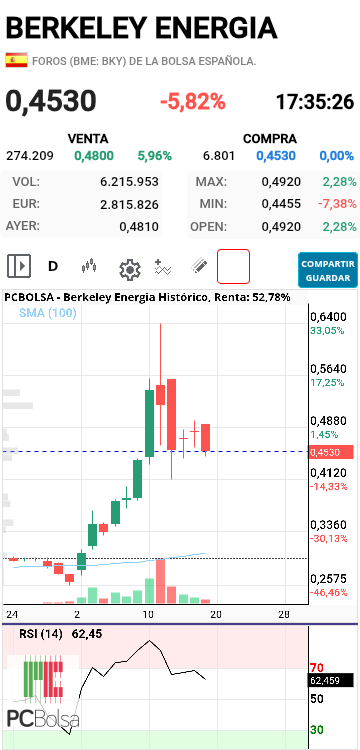360x750 pixels.
Task: Click the MIN value 0,4455
Action: pyautogui.click(x=281, y=204)
